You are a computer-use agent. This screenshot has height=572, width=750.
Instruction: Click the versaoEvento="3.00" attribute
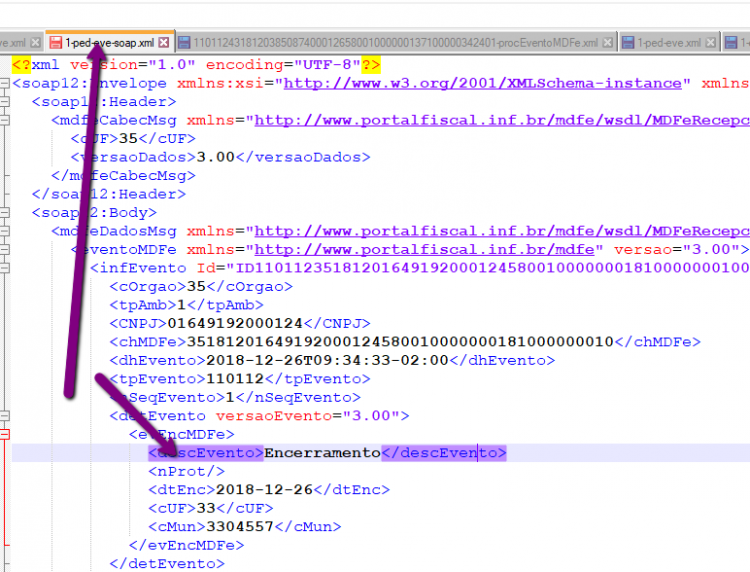308,416
